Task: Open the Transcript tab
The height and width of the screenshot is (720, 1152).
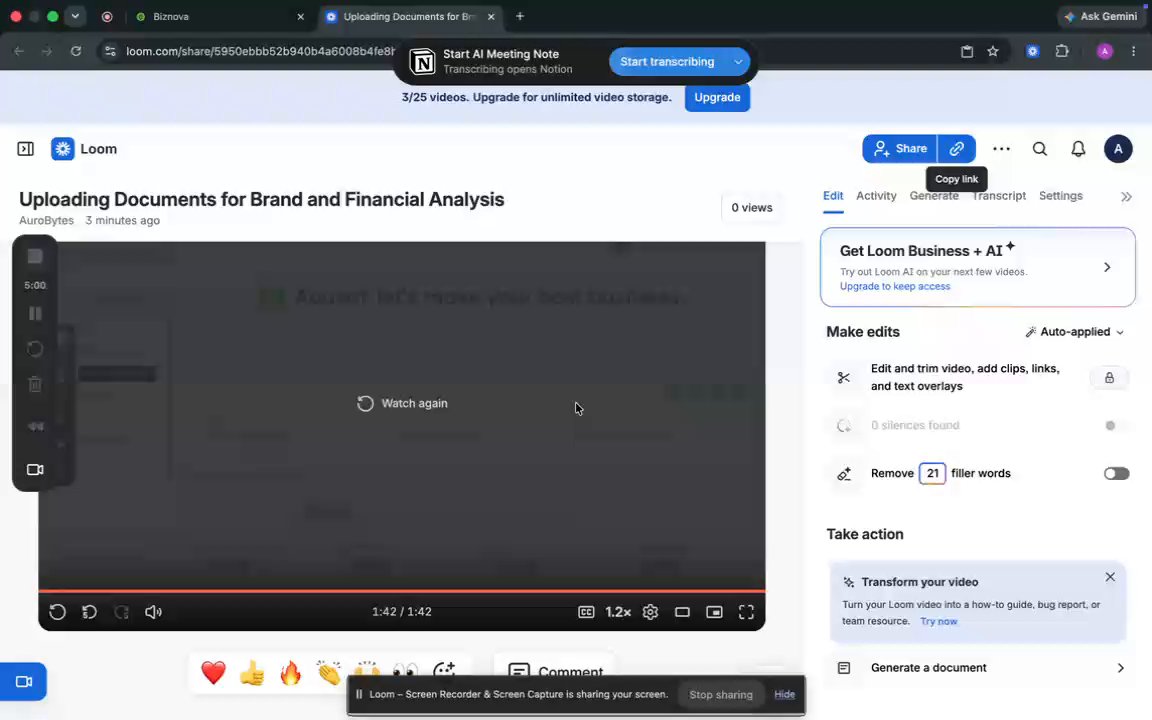Action: pos(998,196)
